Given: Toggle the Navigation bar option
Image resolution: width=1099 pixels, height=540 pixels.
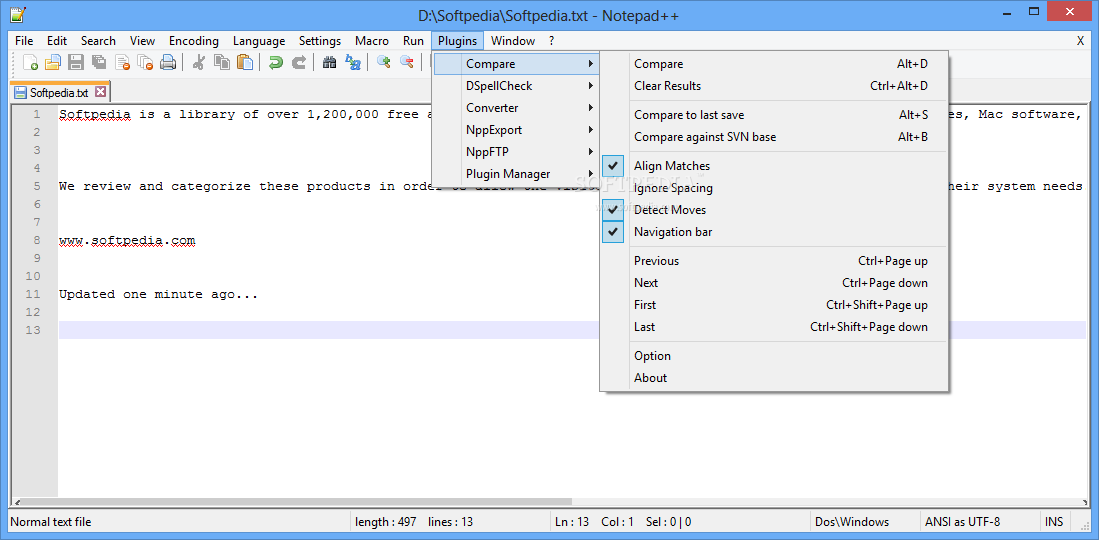Looking at the screenshot, I should (x=774, y=231).
